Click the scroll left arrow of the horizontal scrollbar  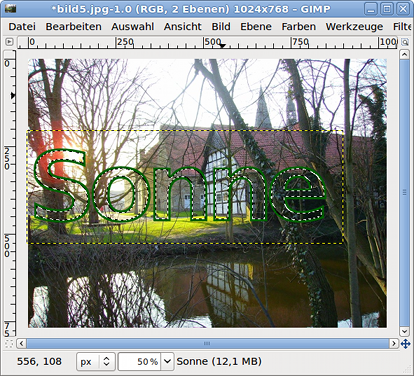(x=22, y=343)
